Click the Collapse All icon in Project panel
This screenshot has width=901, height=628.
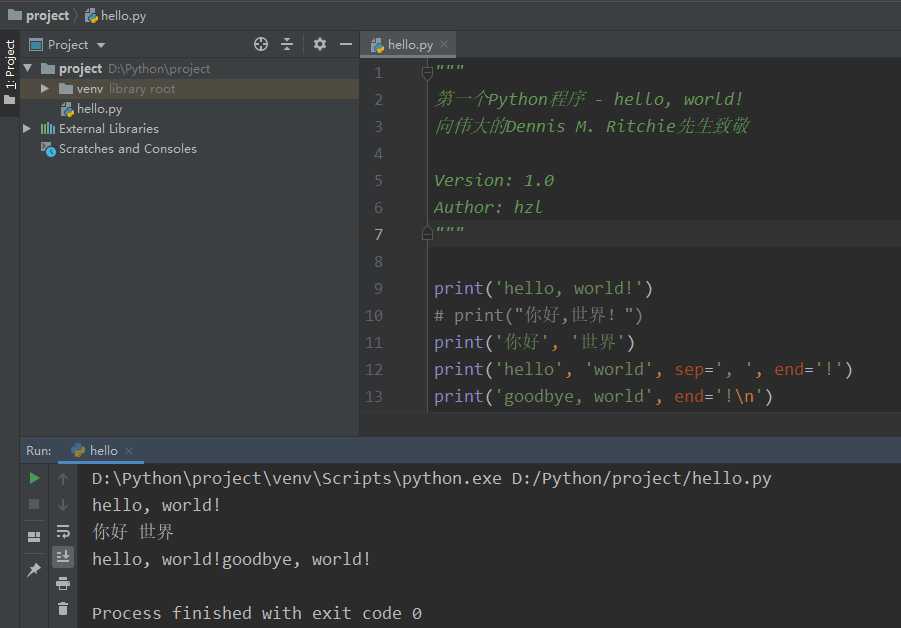tap(287, 44)
